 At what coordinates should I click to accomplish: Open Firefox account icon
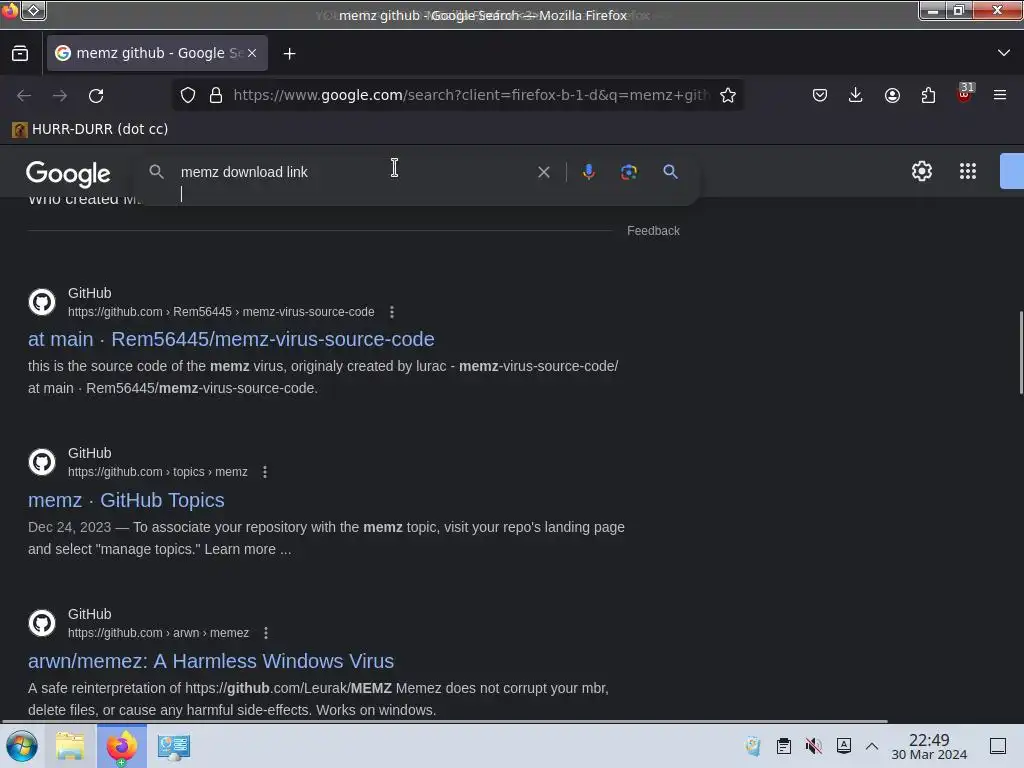[x=892, y=95]
